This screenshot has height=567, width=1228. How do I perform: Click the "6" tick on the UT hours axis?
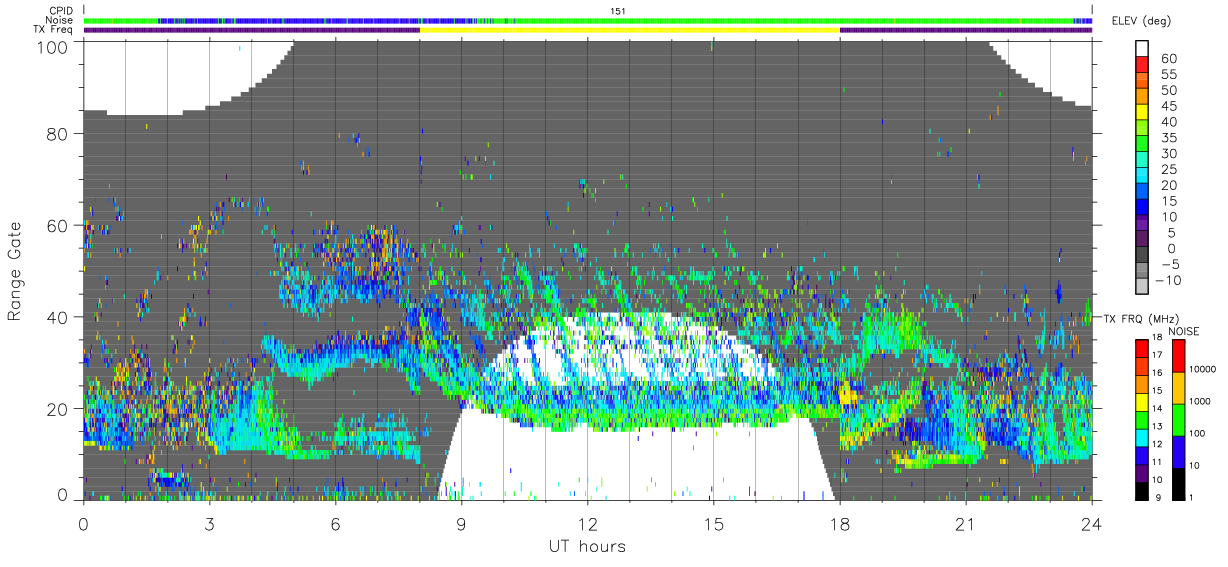[336, 523]
